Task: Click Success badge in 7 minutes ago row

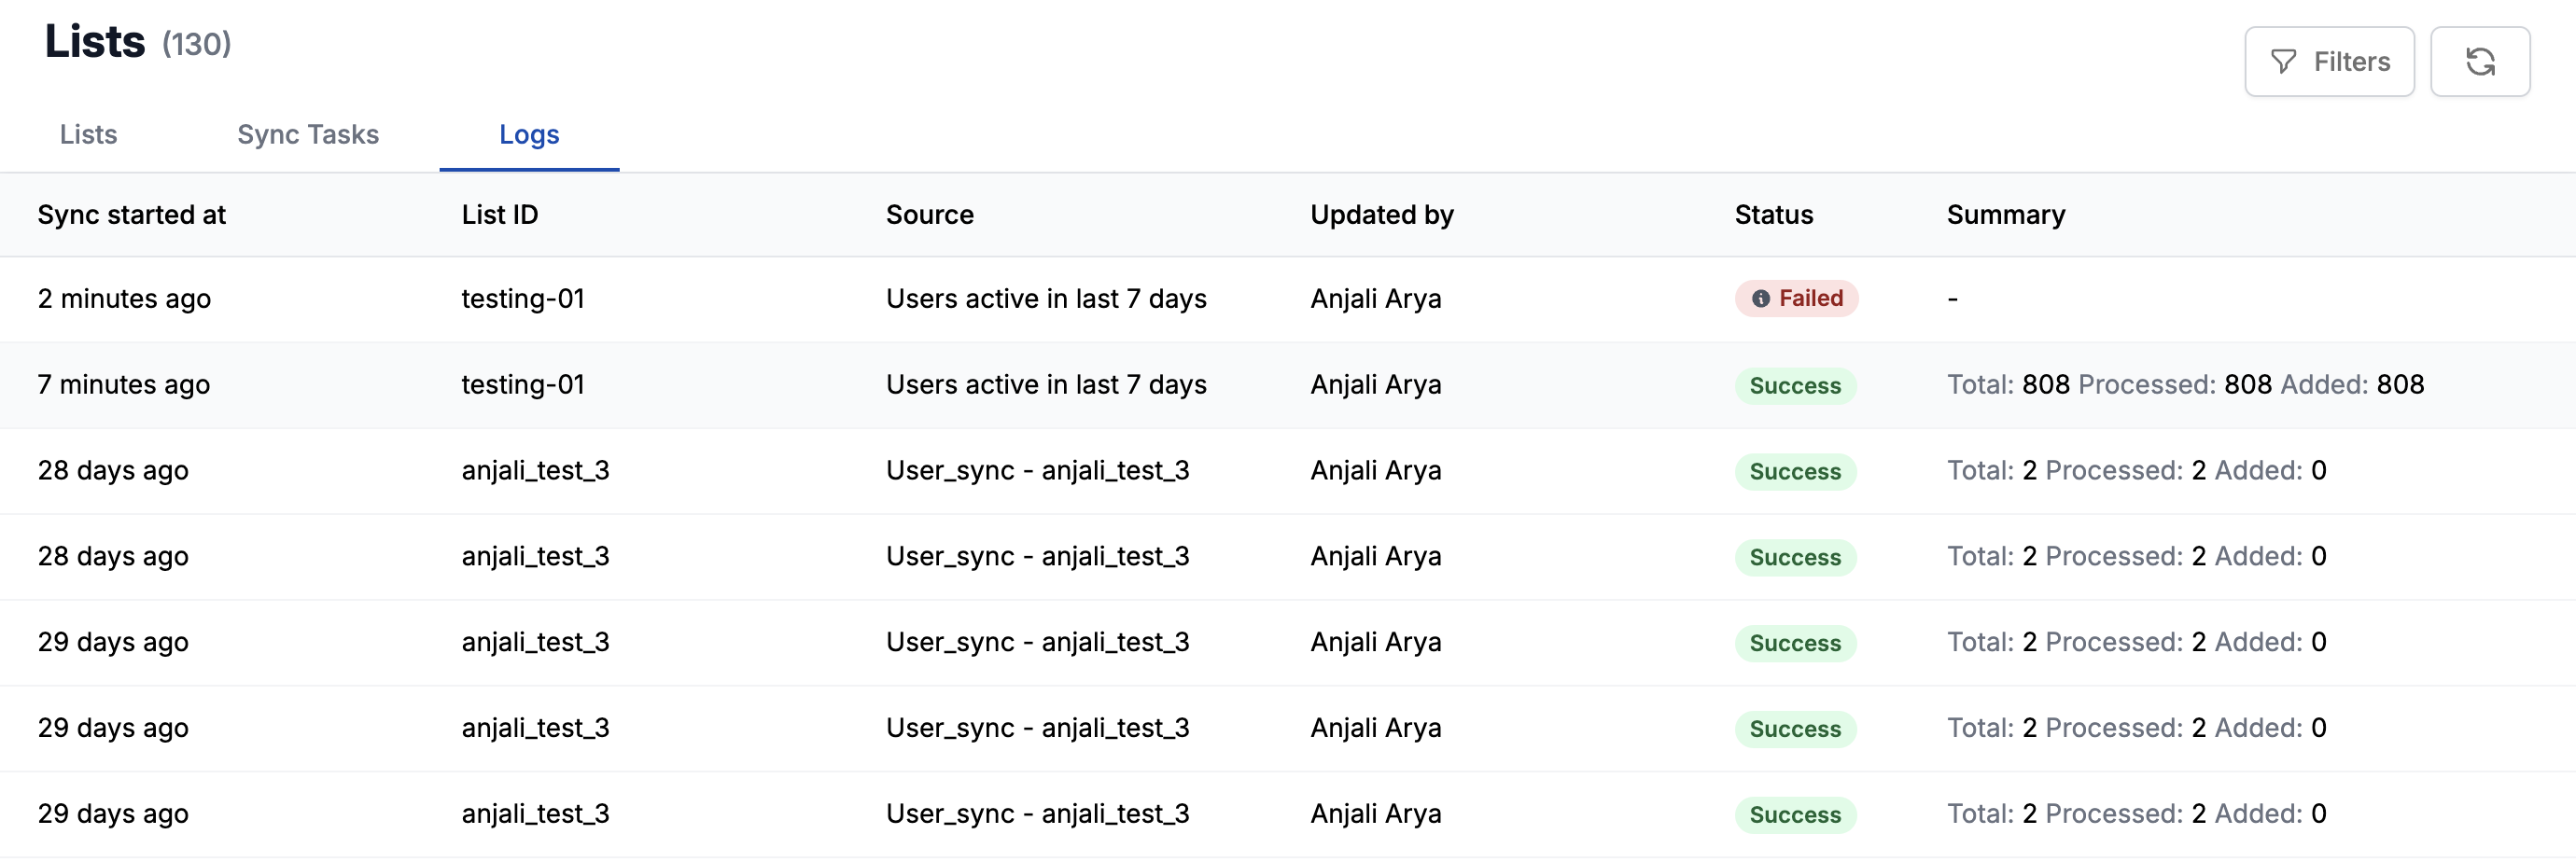Action: 1795,385
